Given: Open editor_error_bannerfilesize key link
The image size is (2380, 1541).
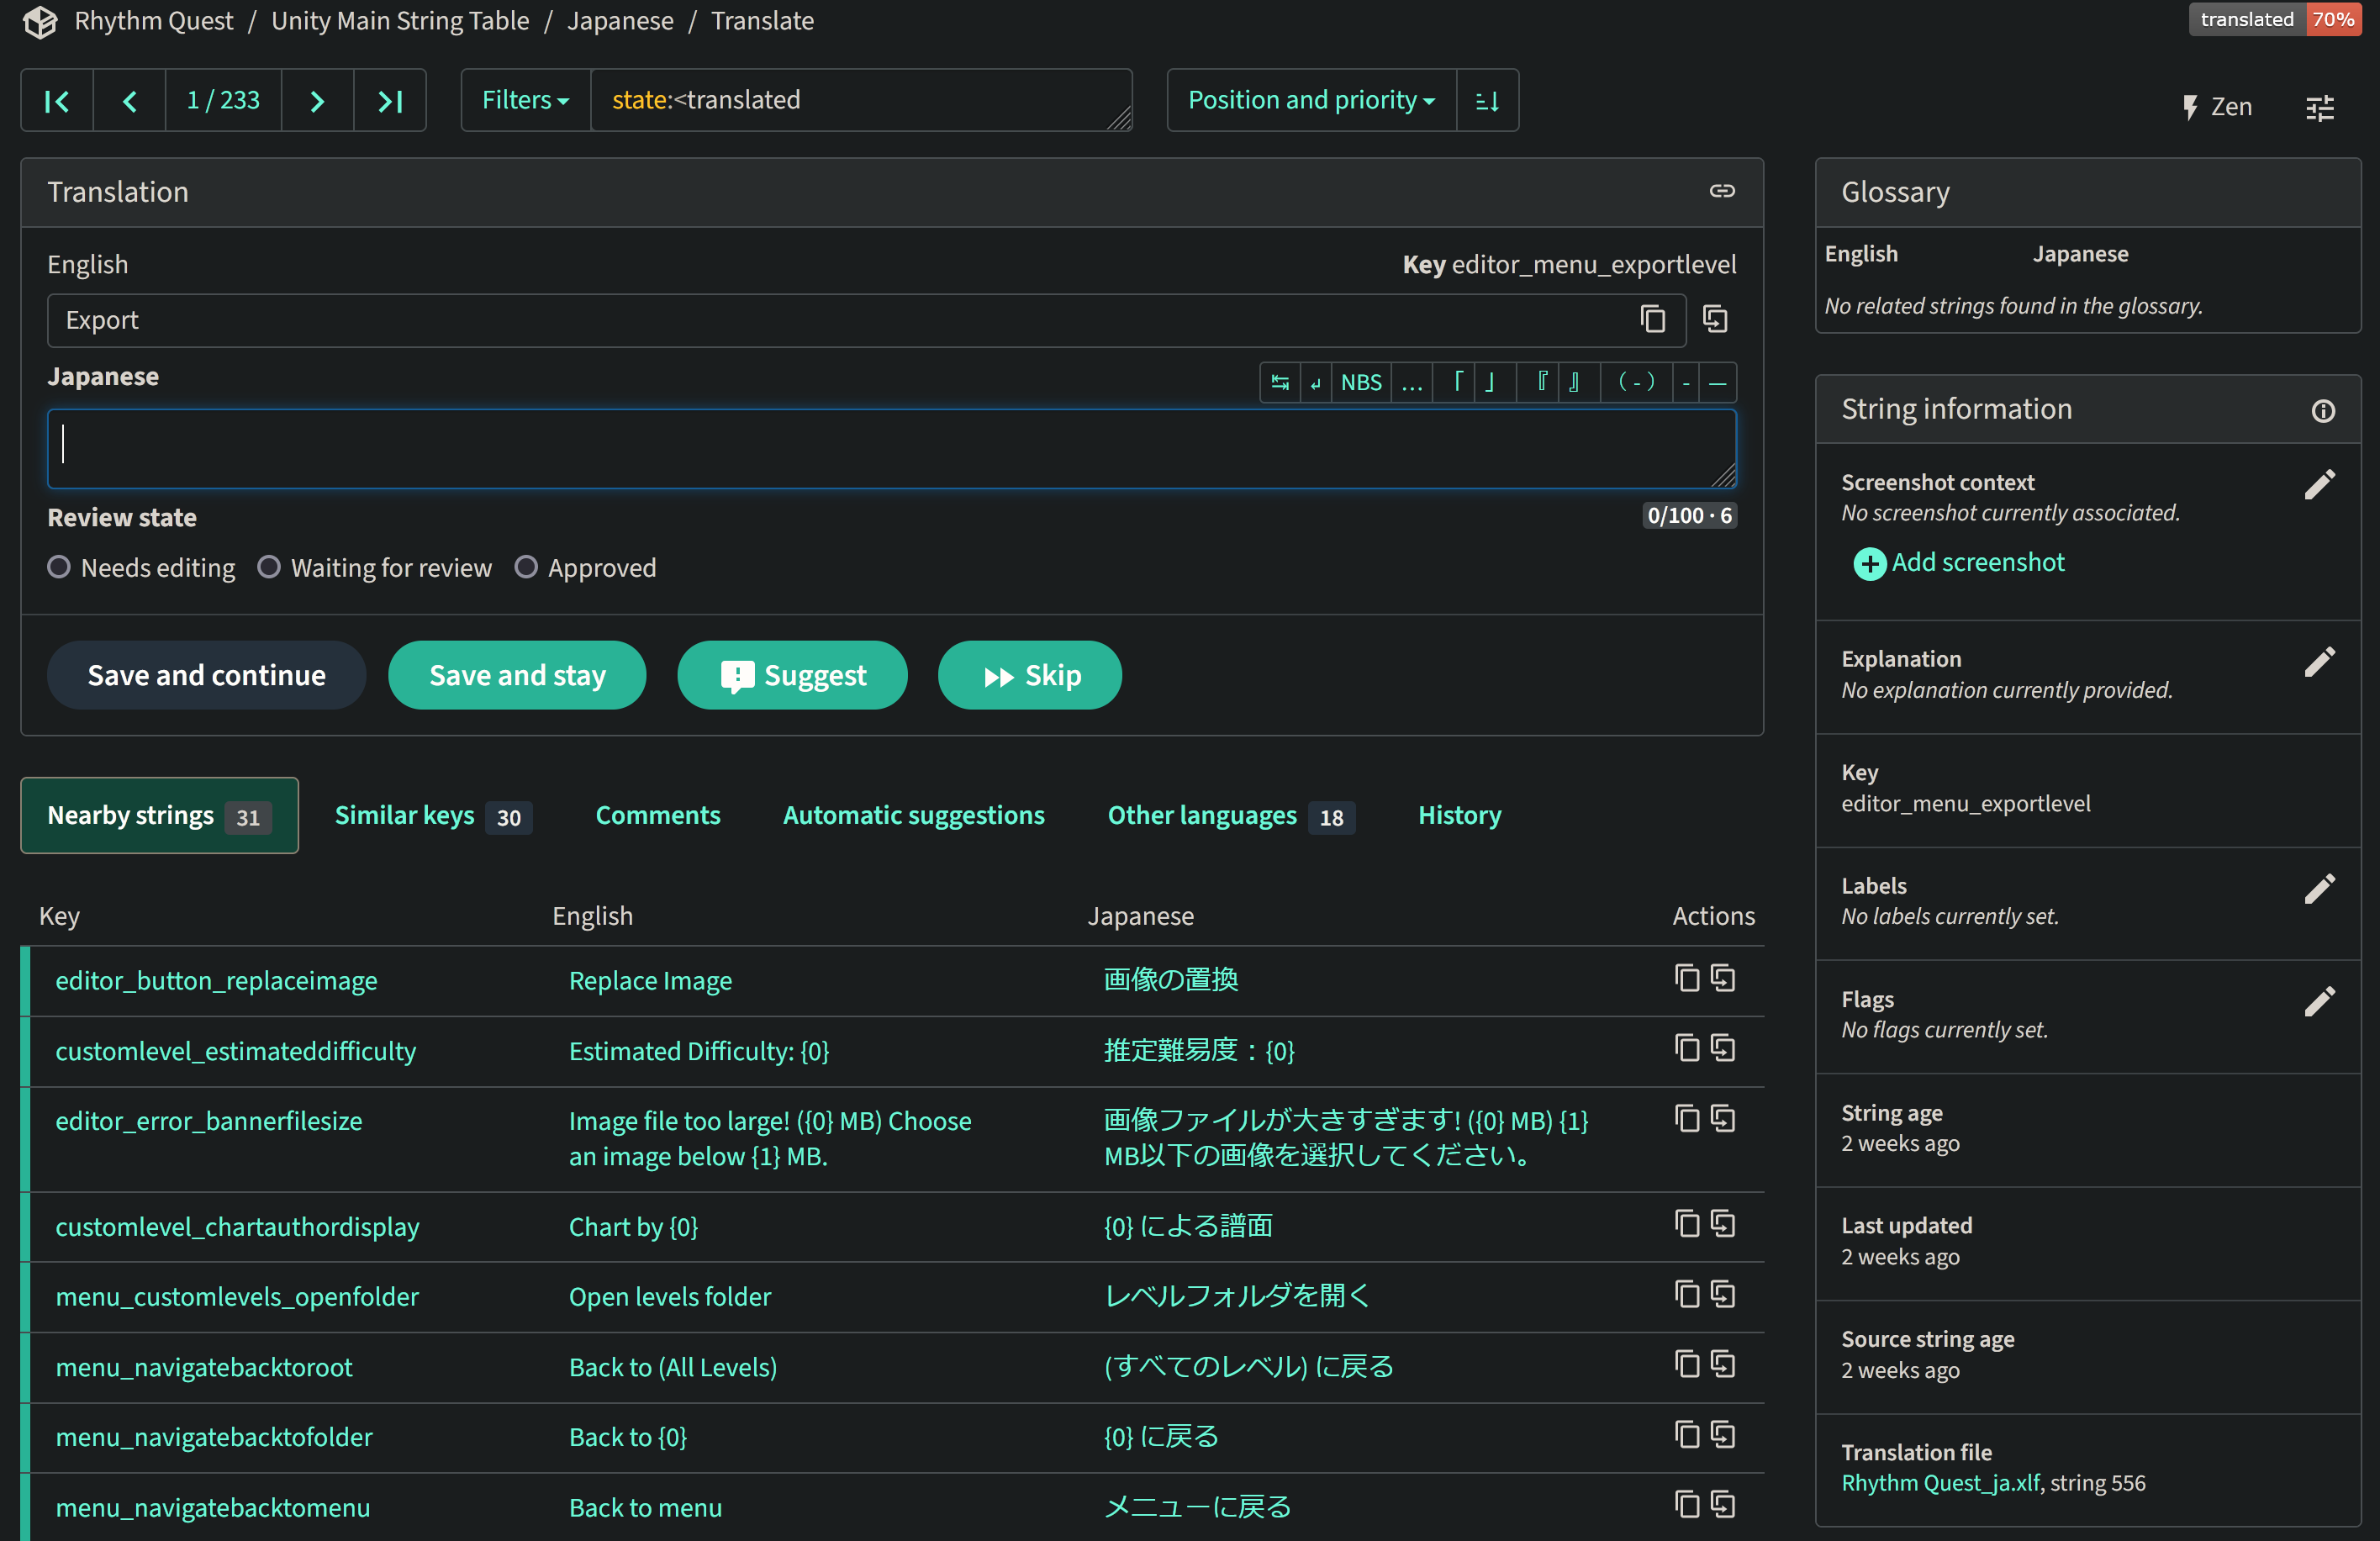Looking at the screenshot, I should click(208, 1121).
